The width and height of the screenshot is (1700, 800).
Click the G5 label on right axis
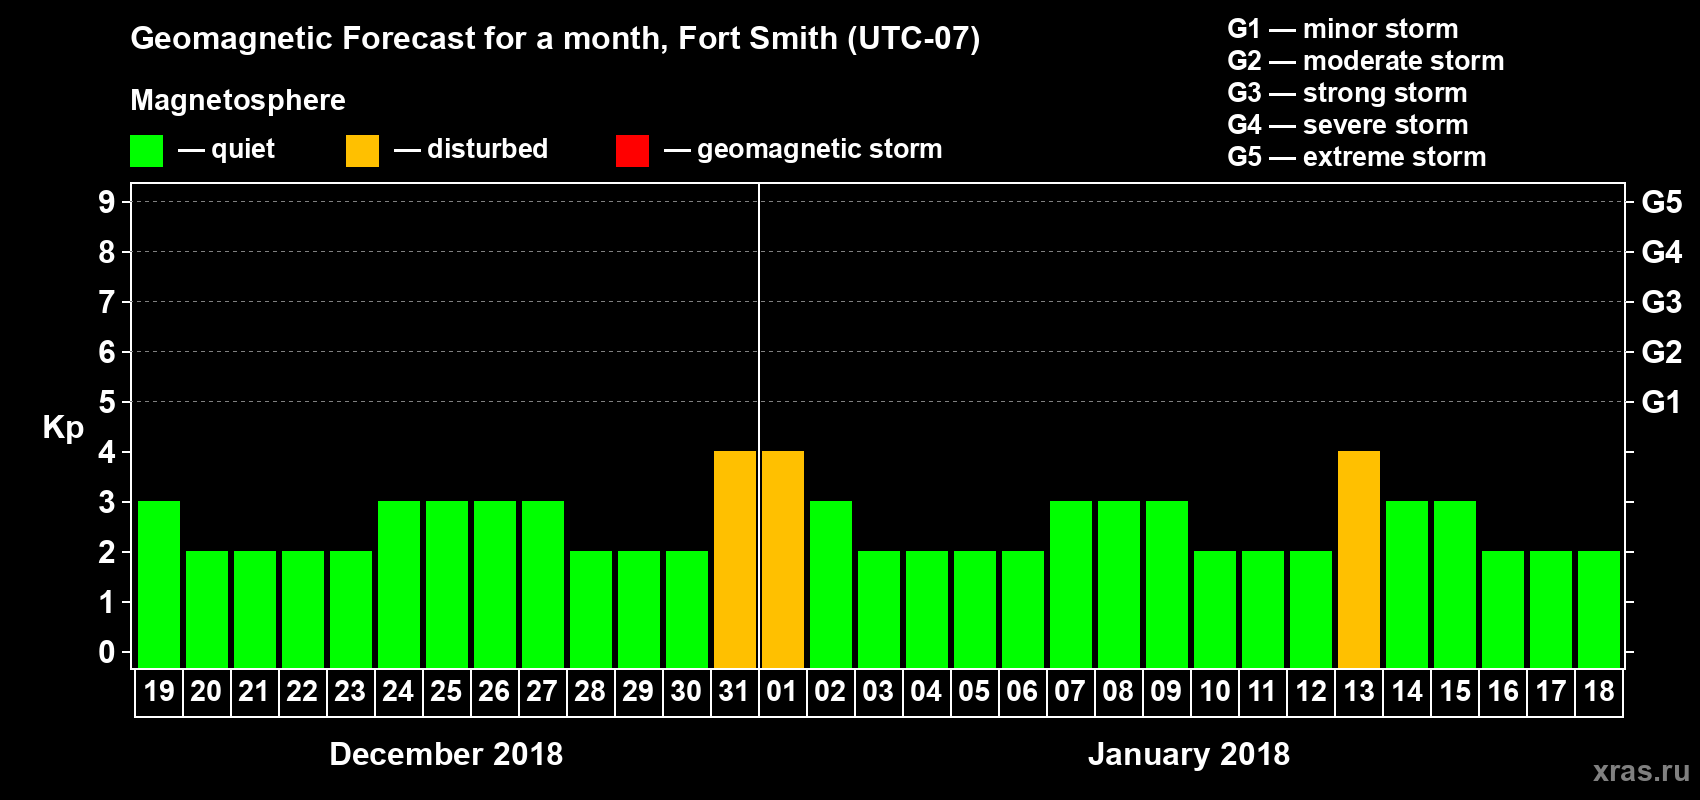click(1661, 202)
